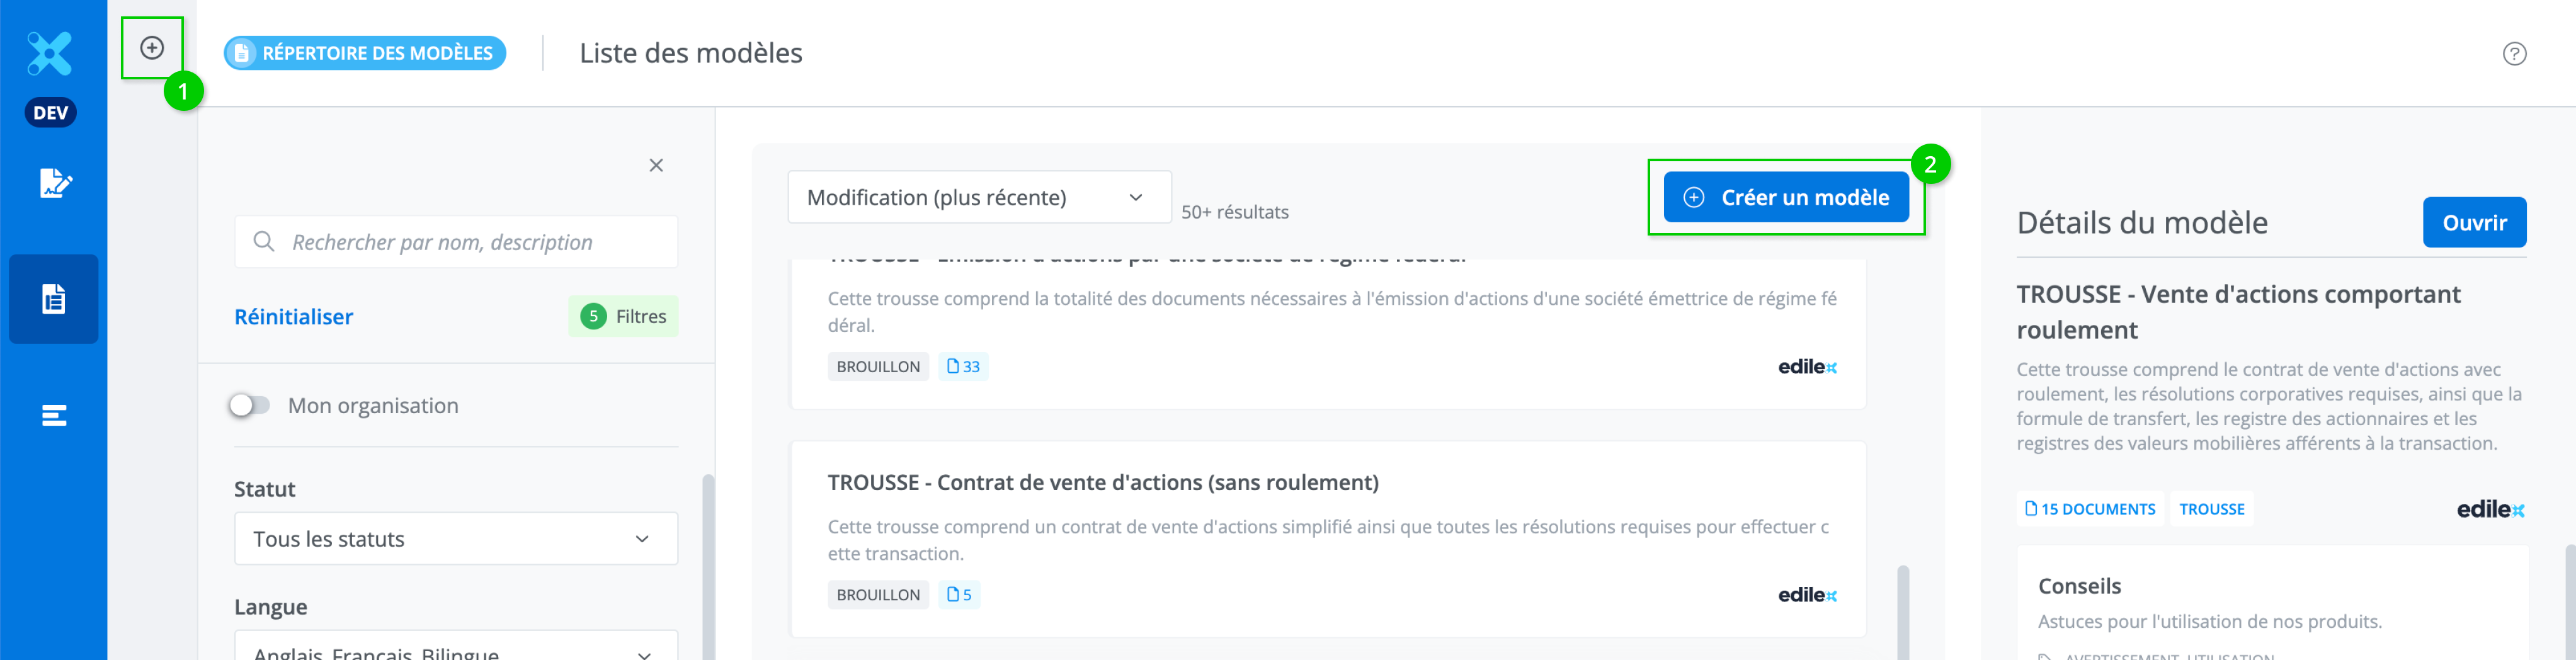
Task: Click the Edilex X logo in sidebar
Action: click(50, 54)
